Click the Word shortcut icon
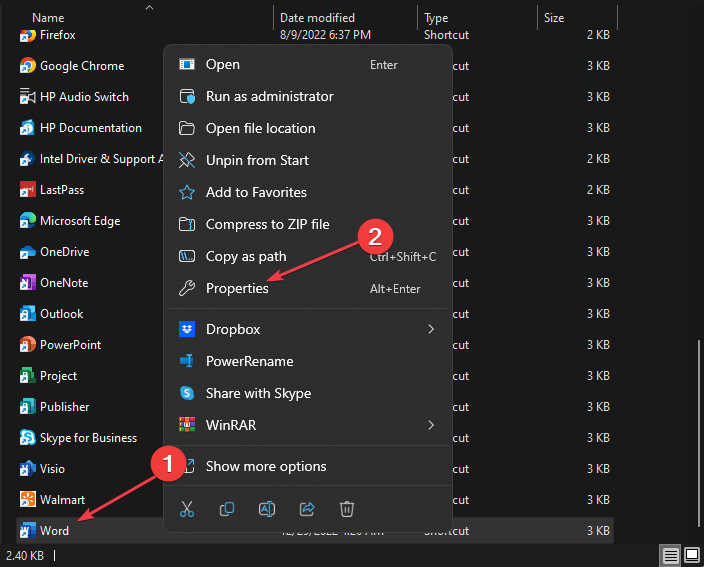704x567 pixels. click(27, 531)
